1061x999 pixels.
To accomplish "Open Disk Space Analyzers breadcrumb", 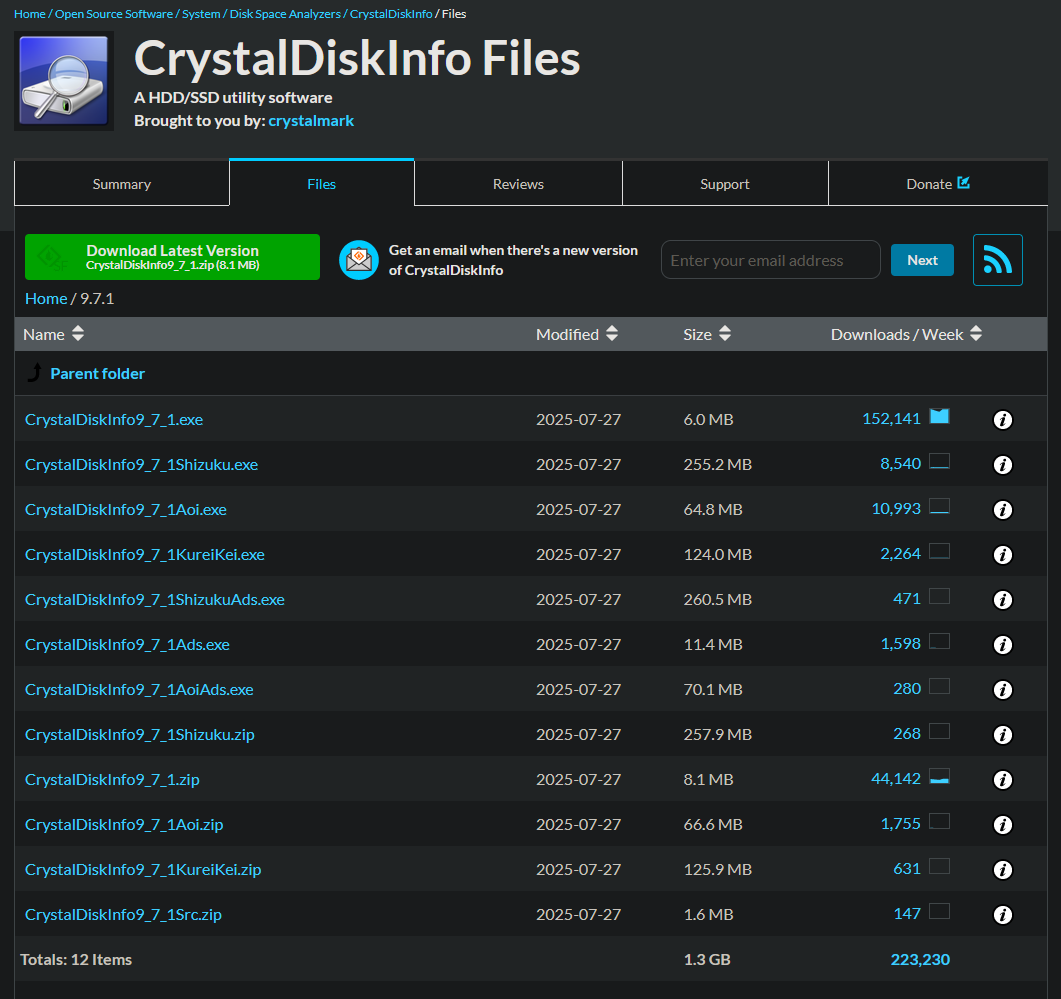I will pyautogui.click(x=285, y=14).
